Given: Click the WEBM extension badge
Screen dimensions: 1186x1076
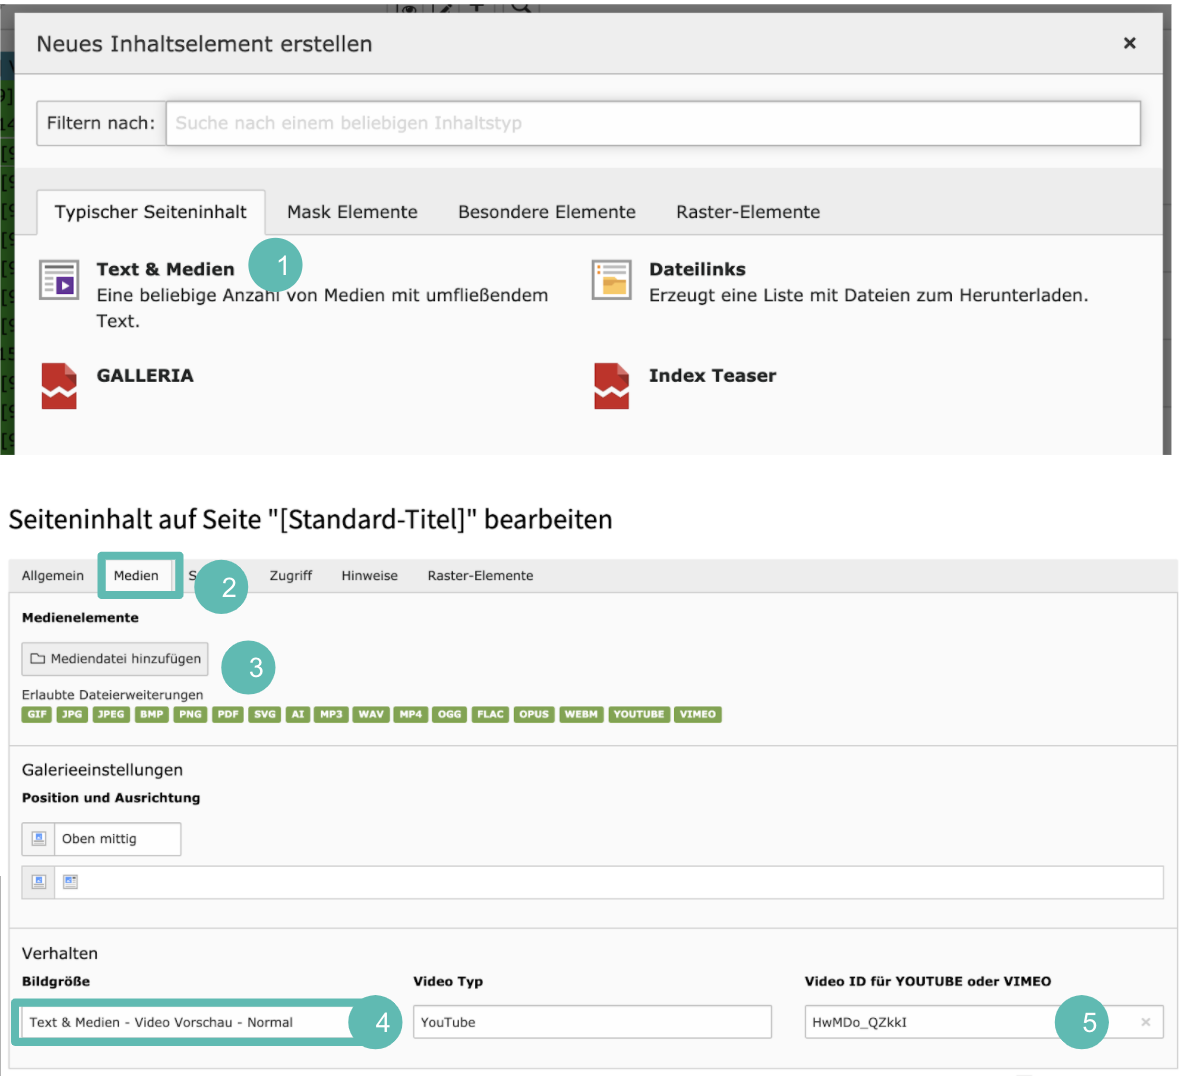Looking at the screenshot, I should (581, 714).
